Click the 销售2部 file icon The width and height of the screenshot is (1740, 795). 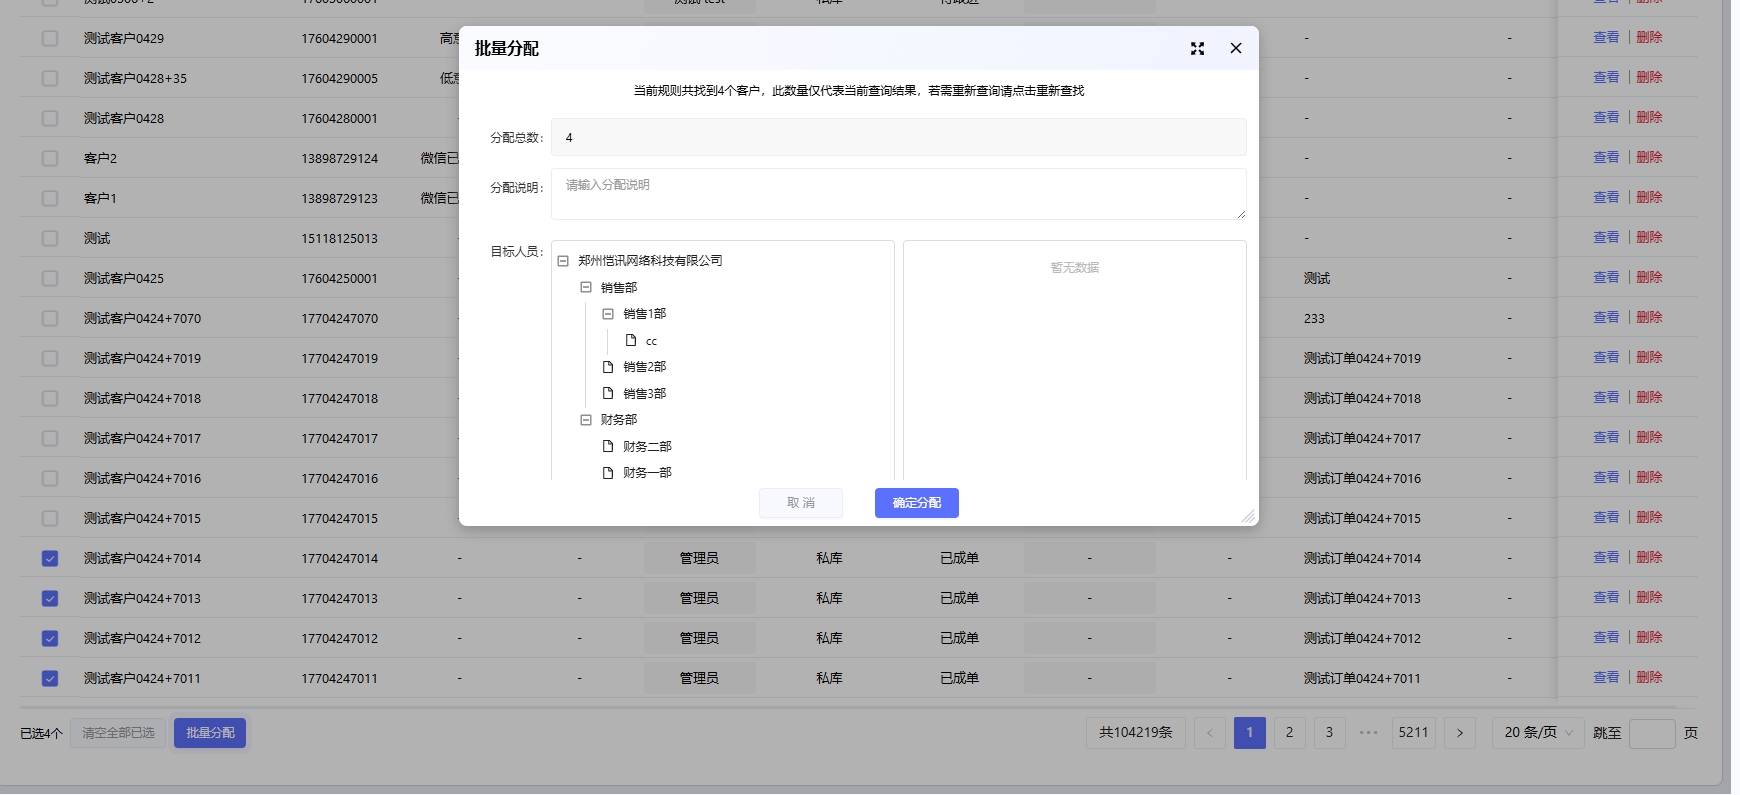[x=608, y=367]
